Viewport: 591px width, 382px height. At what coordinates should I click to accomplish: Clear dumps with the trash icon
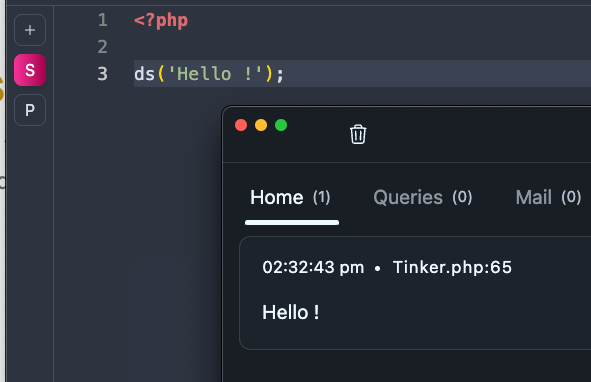(x=358, y=134)
